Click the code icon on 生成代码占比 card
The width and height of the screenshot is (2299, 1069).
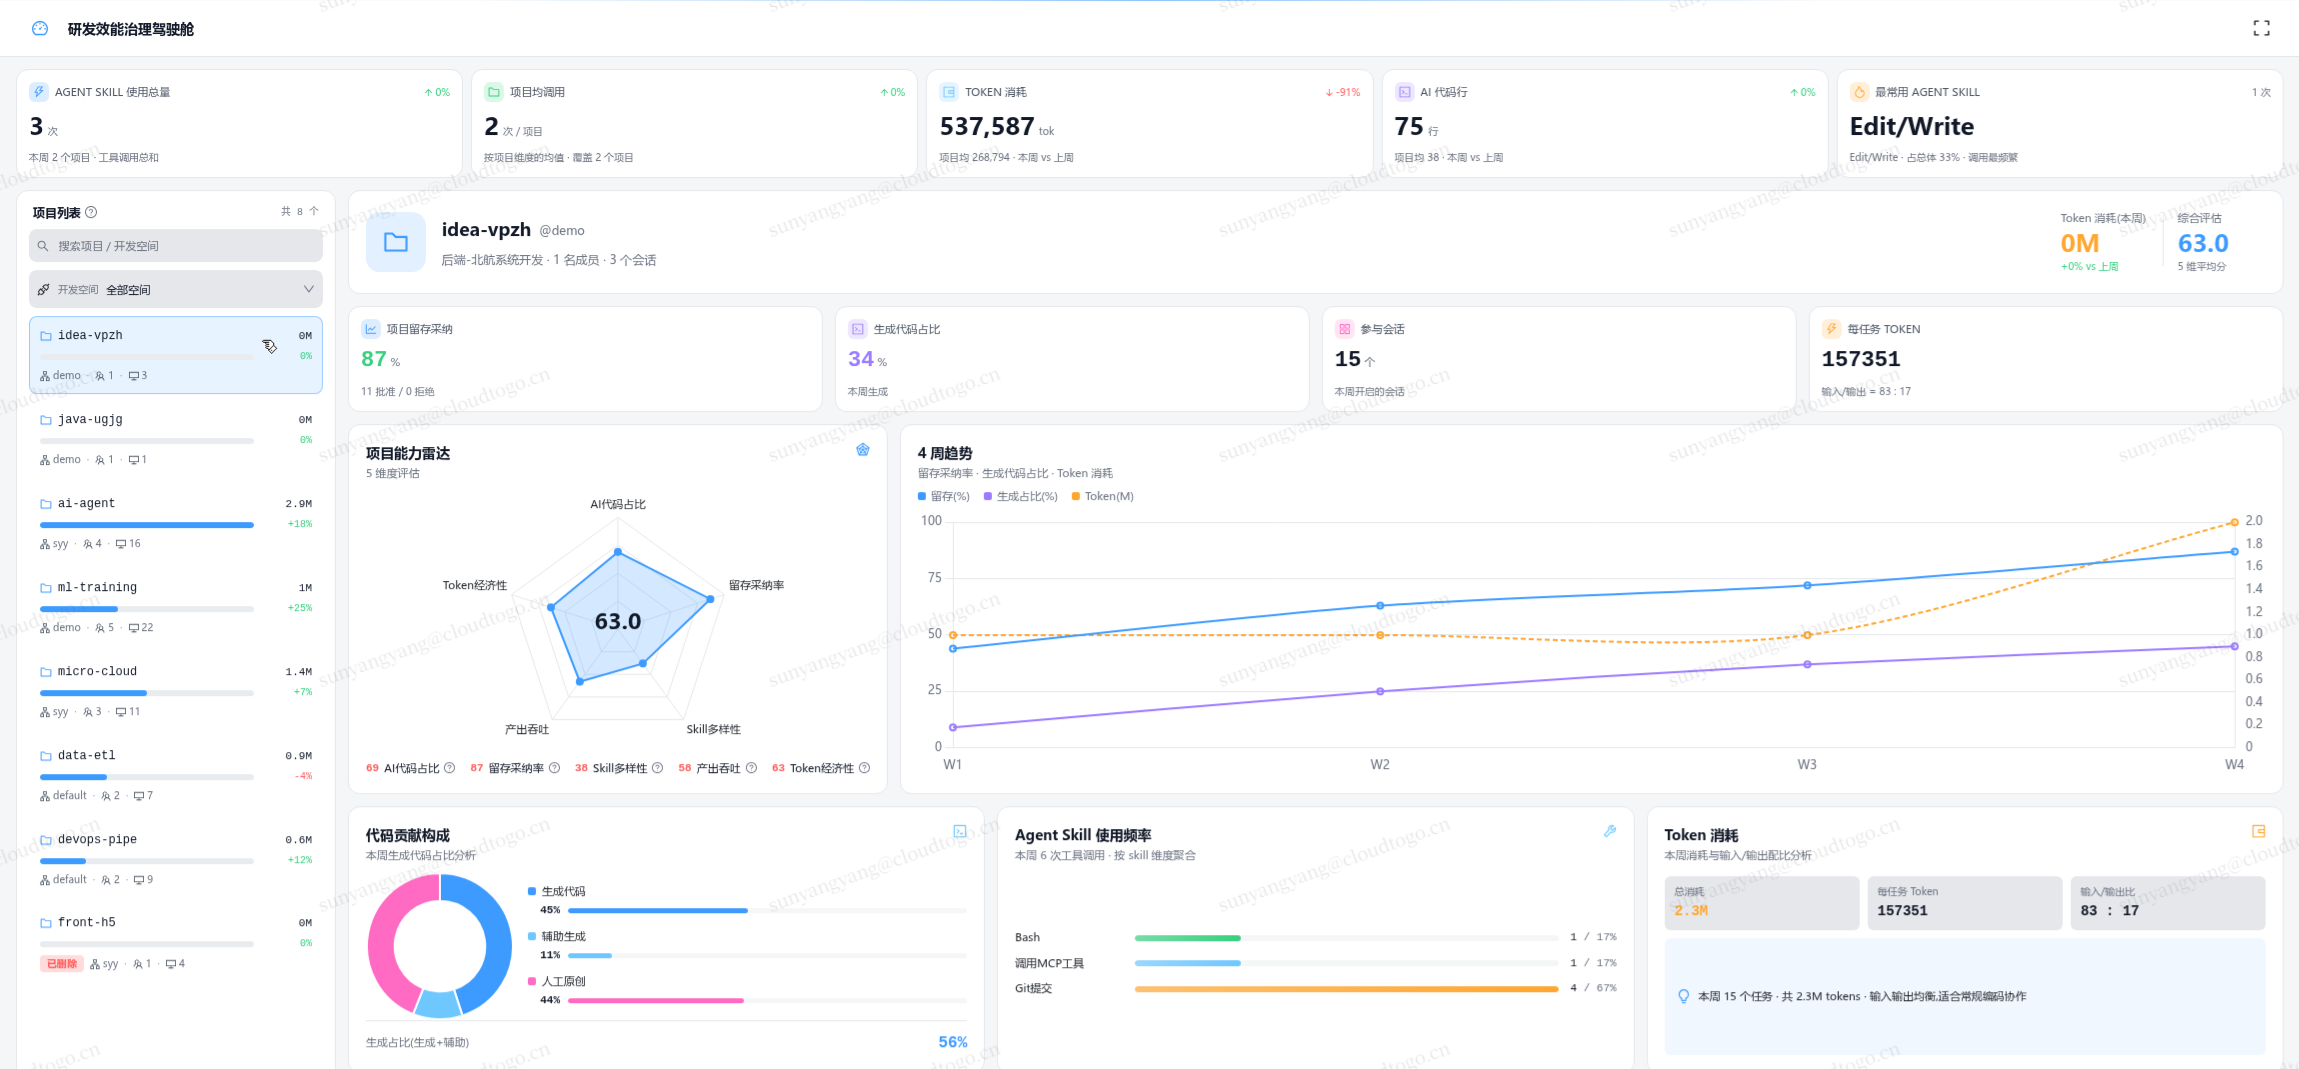[858, 329]
